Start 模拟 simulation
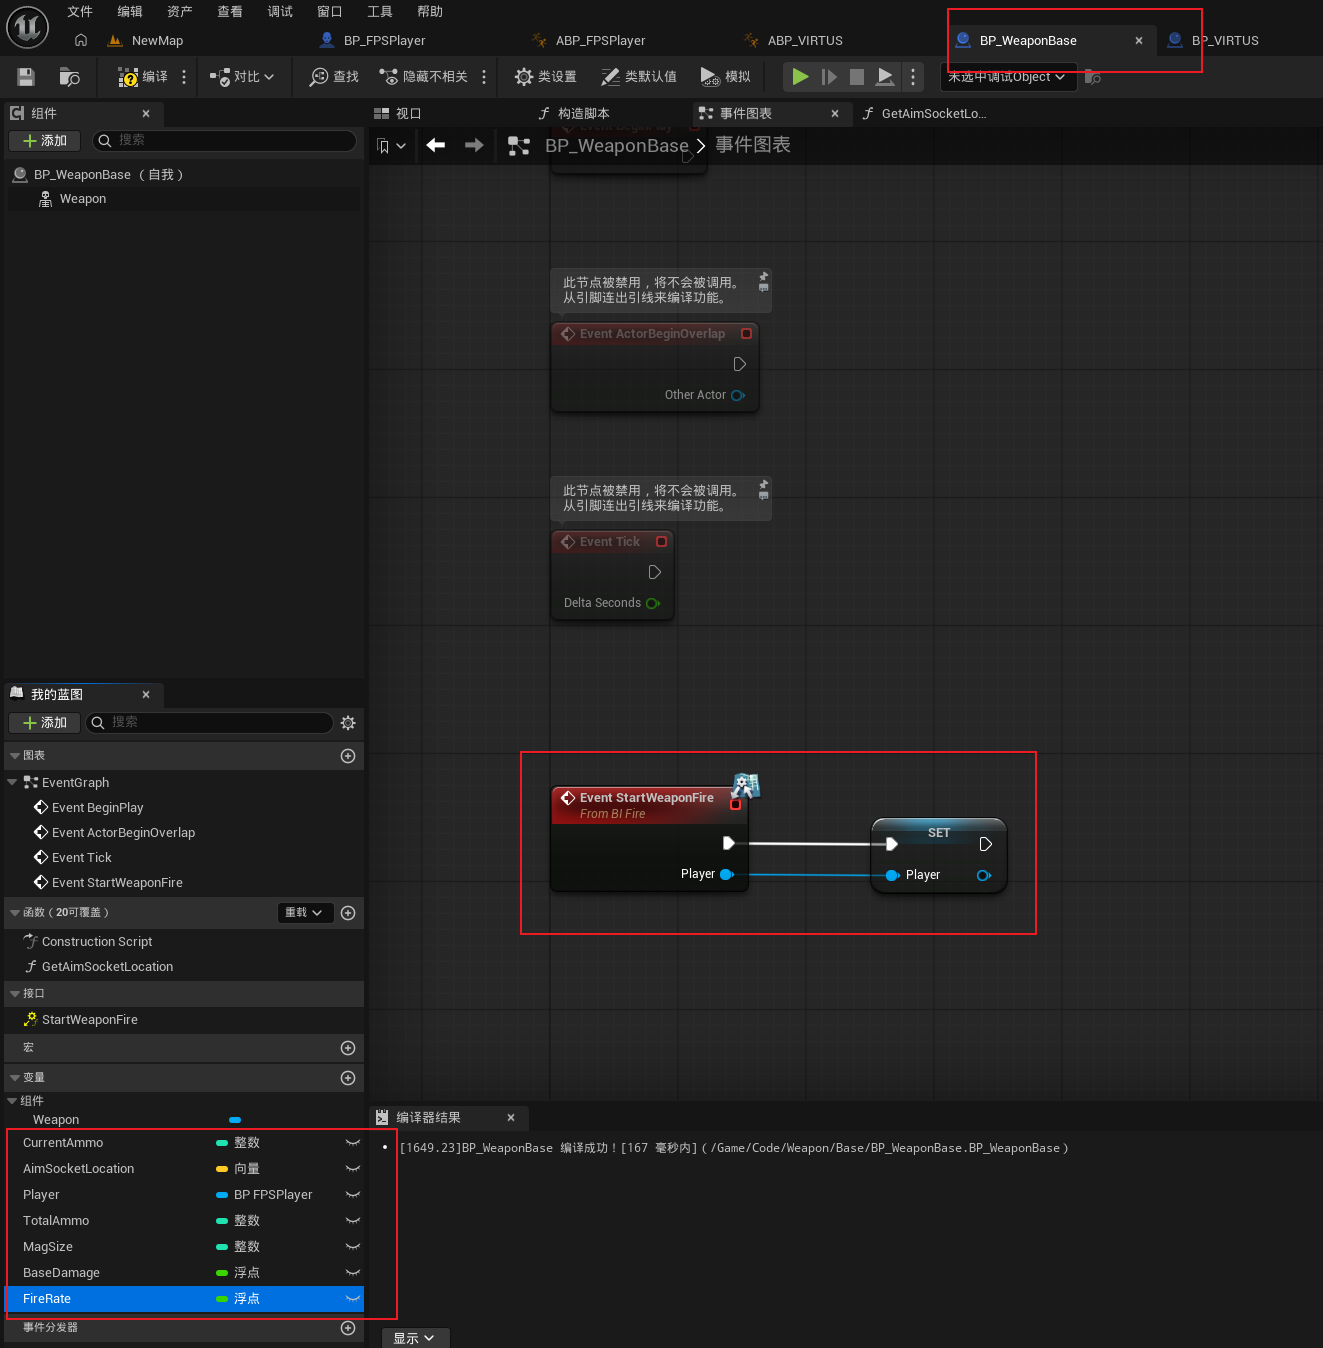This screenshot has height=1348, width=1323. [726, 77]
